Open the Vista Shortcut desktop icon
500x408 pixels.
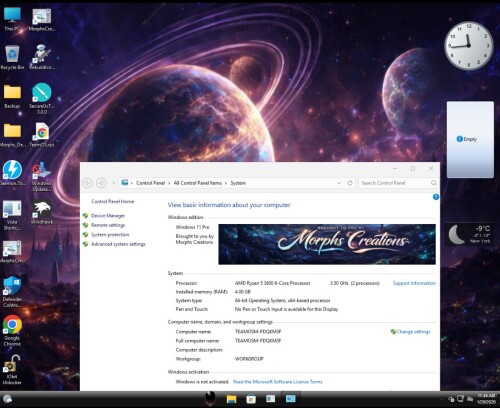point(12,215)
